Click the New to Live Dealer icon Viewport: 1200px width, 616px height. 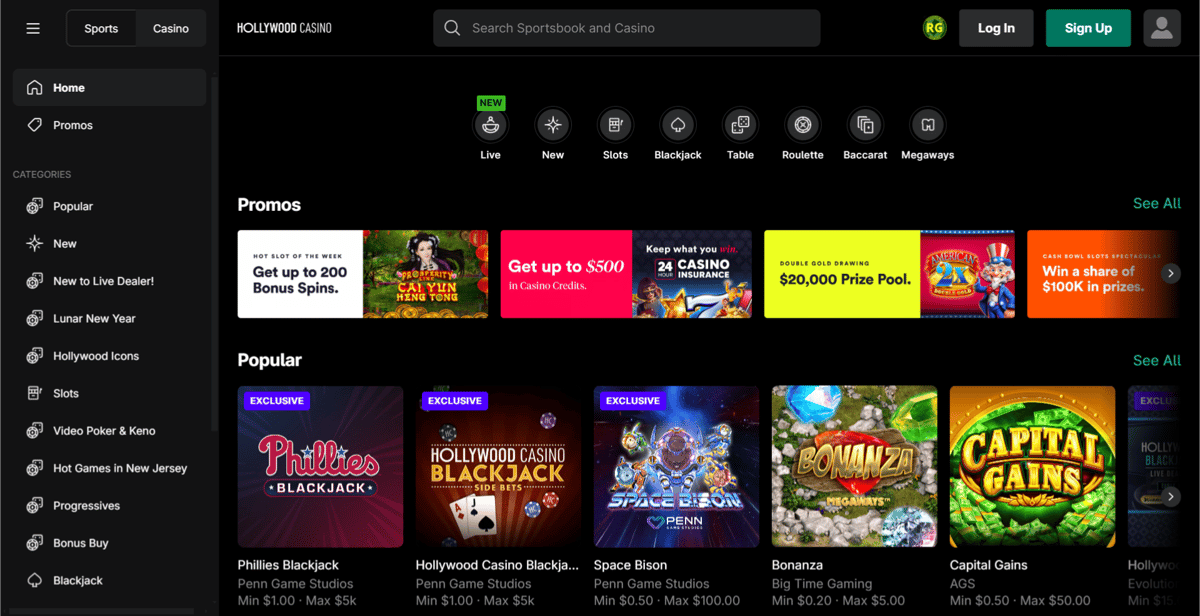[35, 281]
